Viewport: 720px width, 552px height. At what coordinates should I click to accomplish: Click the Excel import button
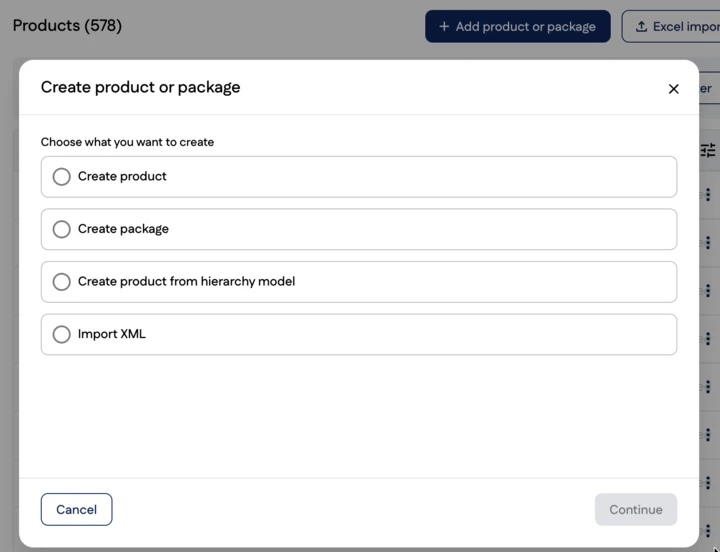[671, 27]
